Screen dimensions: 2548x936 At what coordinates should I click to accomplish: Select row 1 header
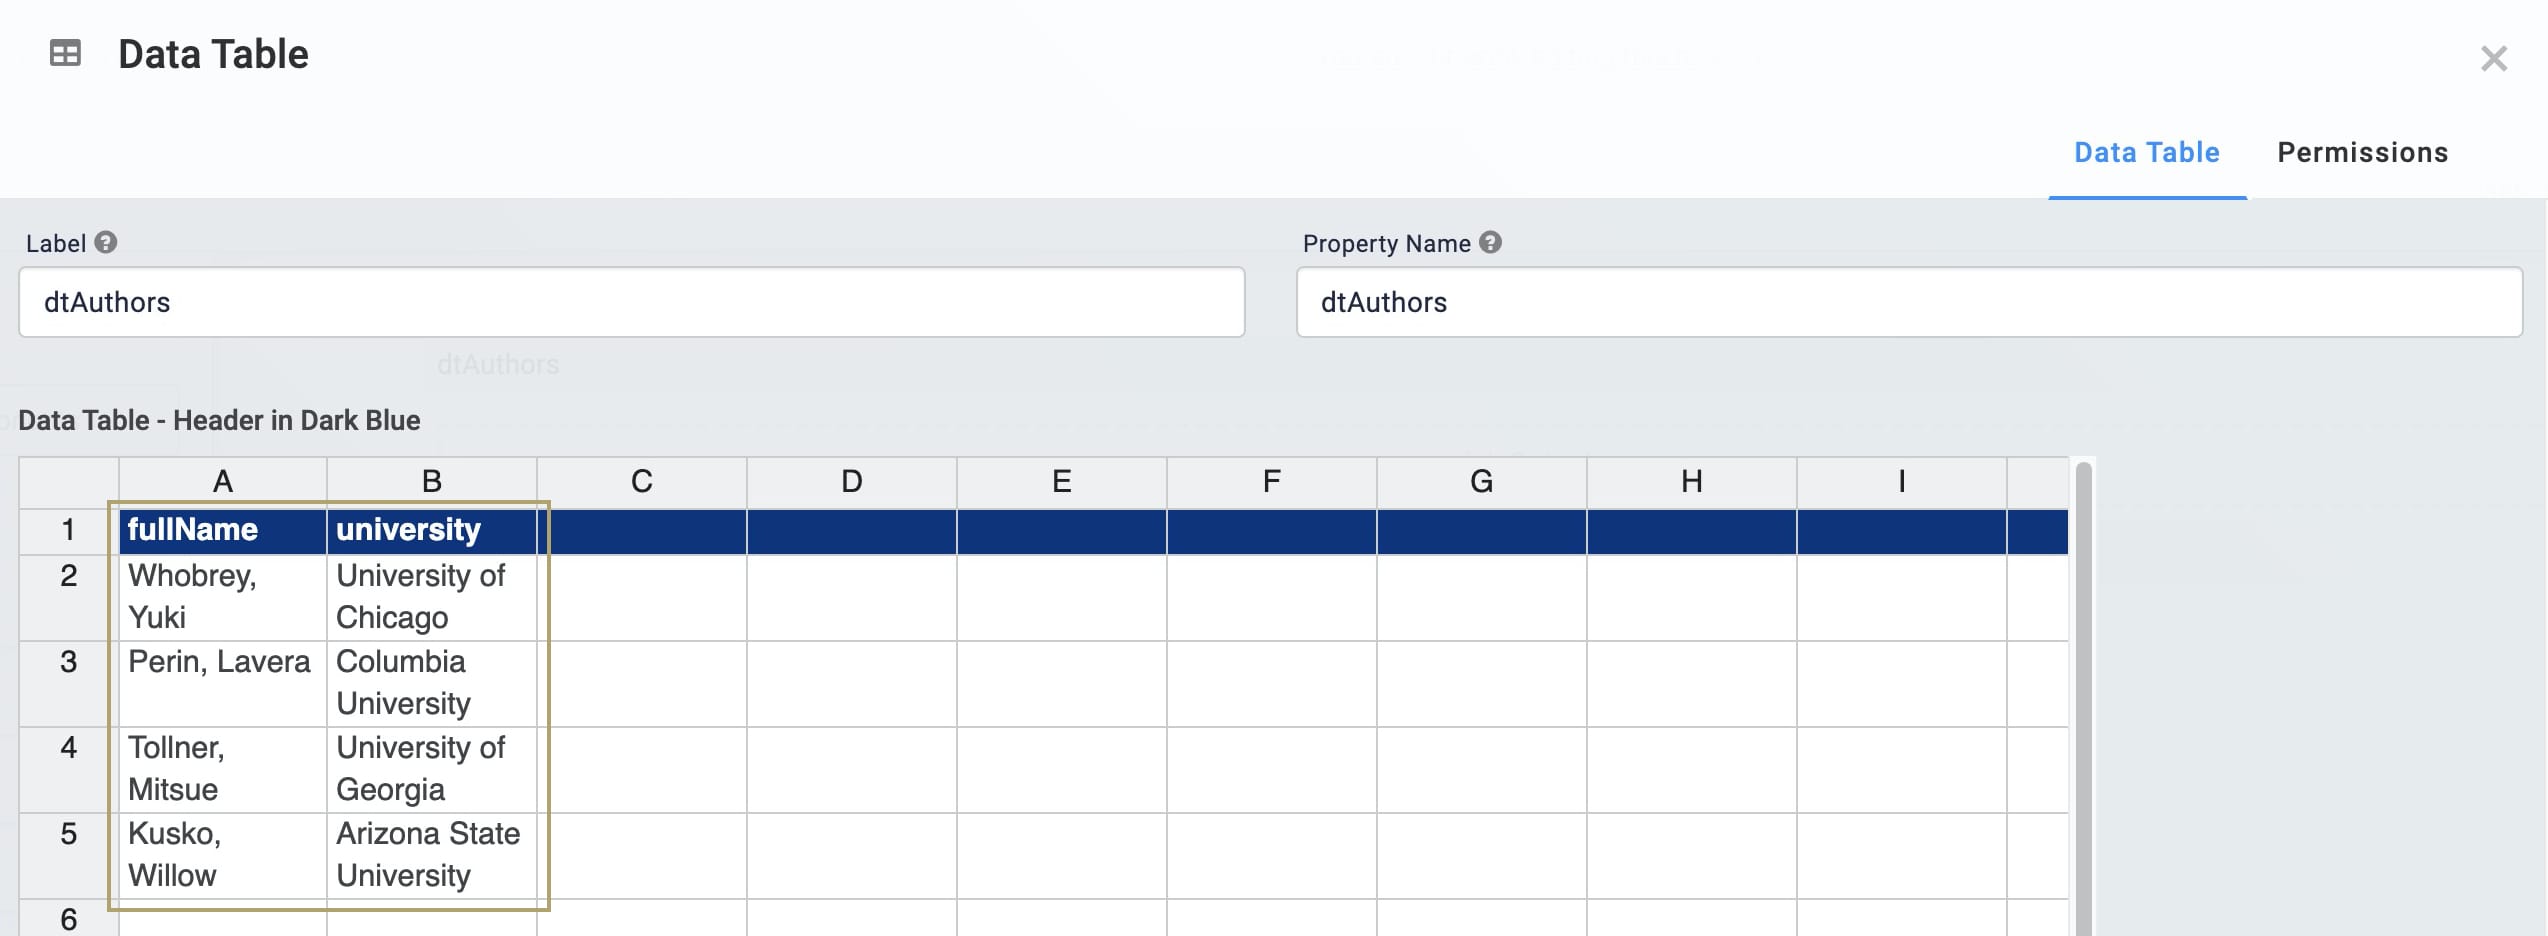69,531
